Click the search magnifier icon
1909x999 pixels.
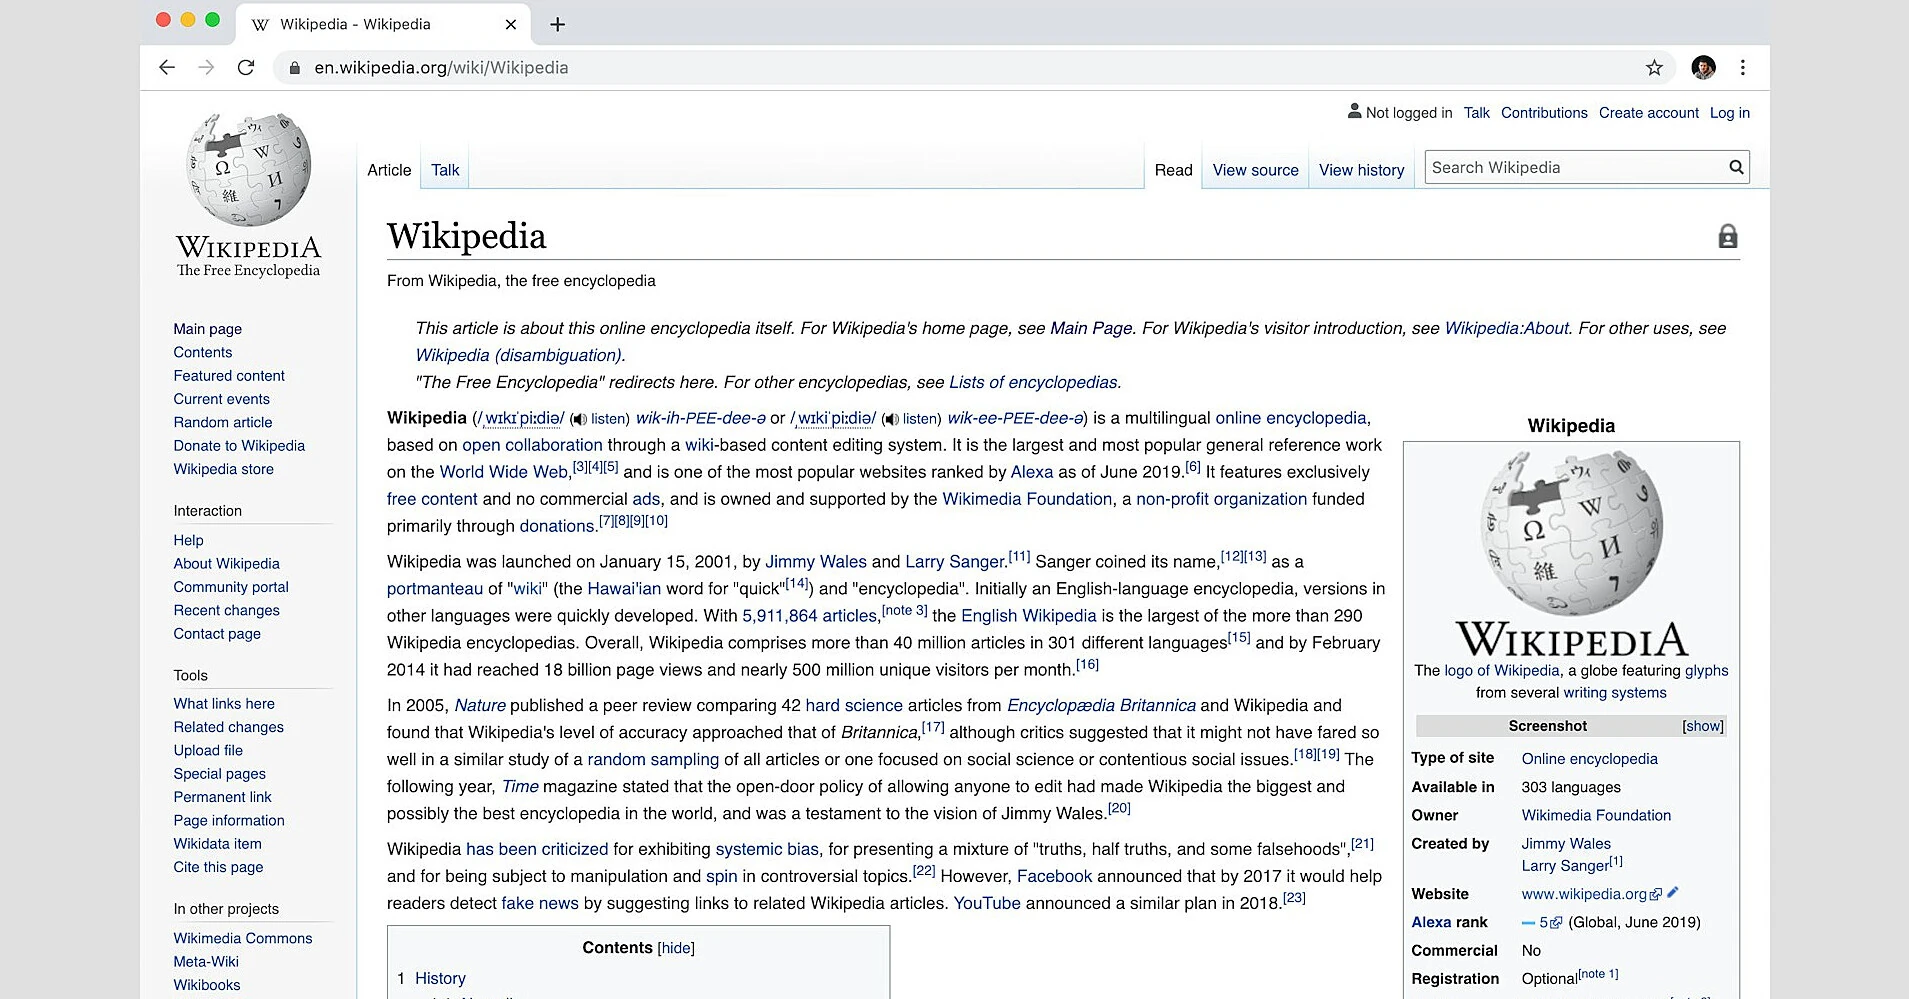(1737, 167)
